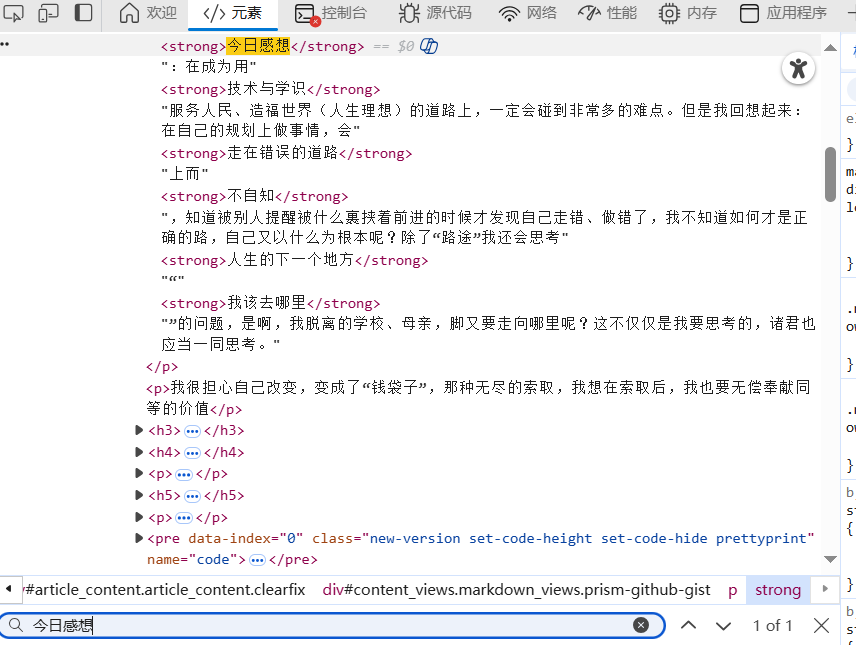Image resolution: width=856 pixels, height=645 pixels.
Task: Open the 网络 network tab
Action: (x=527, y=13)
